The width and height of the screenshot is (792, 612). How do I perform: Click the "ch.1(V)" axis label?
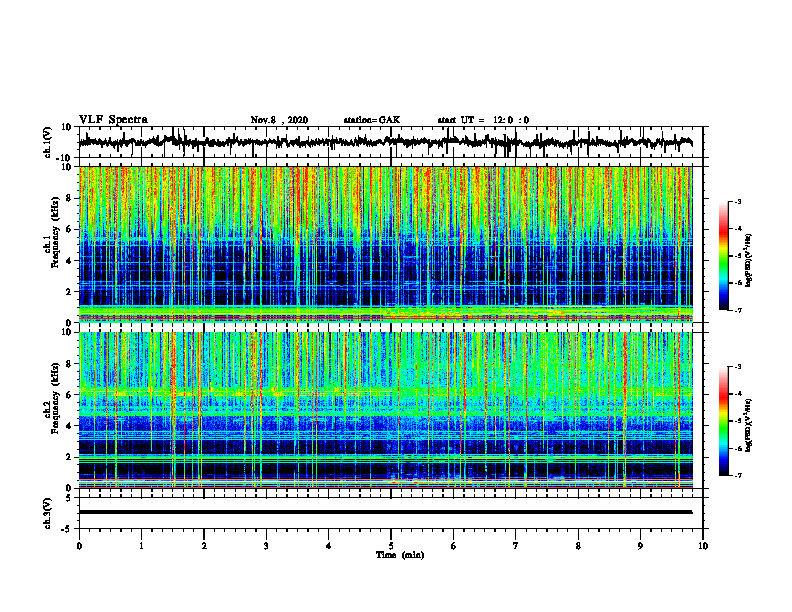47,143
